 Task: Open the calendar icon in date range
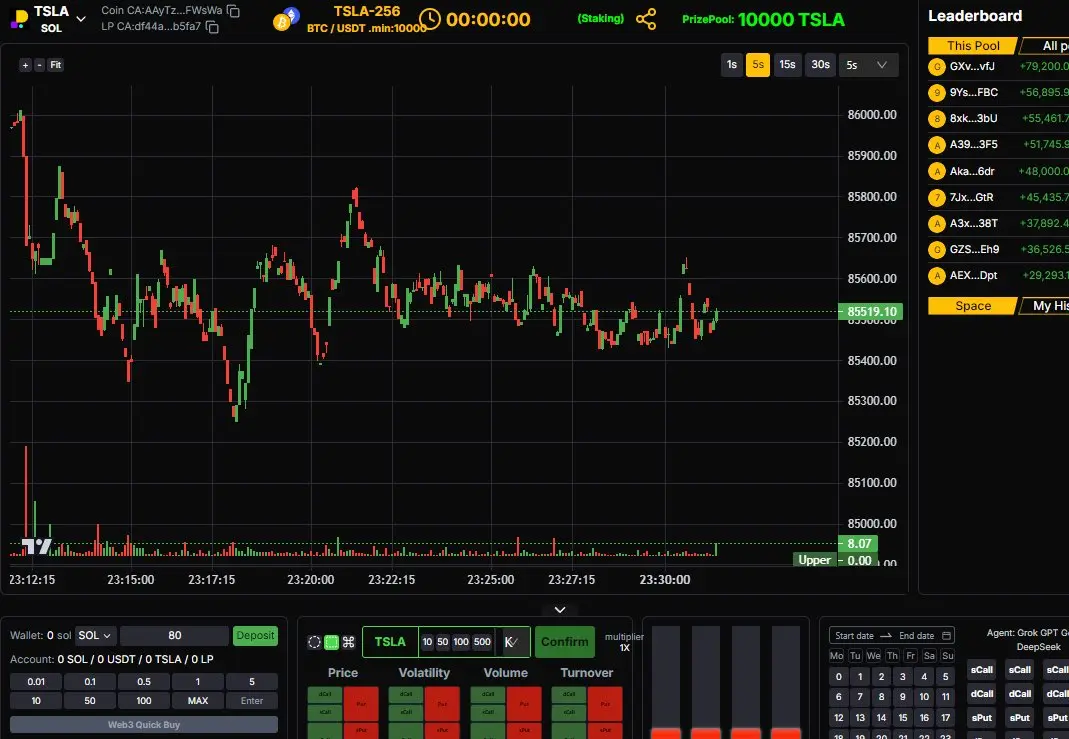click(x=946, y=635)
